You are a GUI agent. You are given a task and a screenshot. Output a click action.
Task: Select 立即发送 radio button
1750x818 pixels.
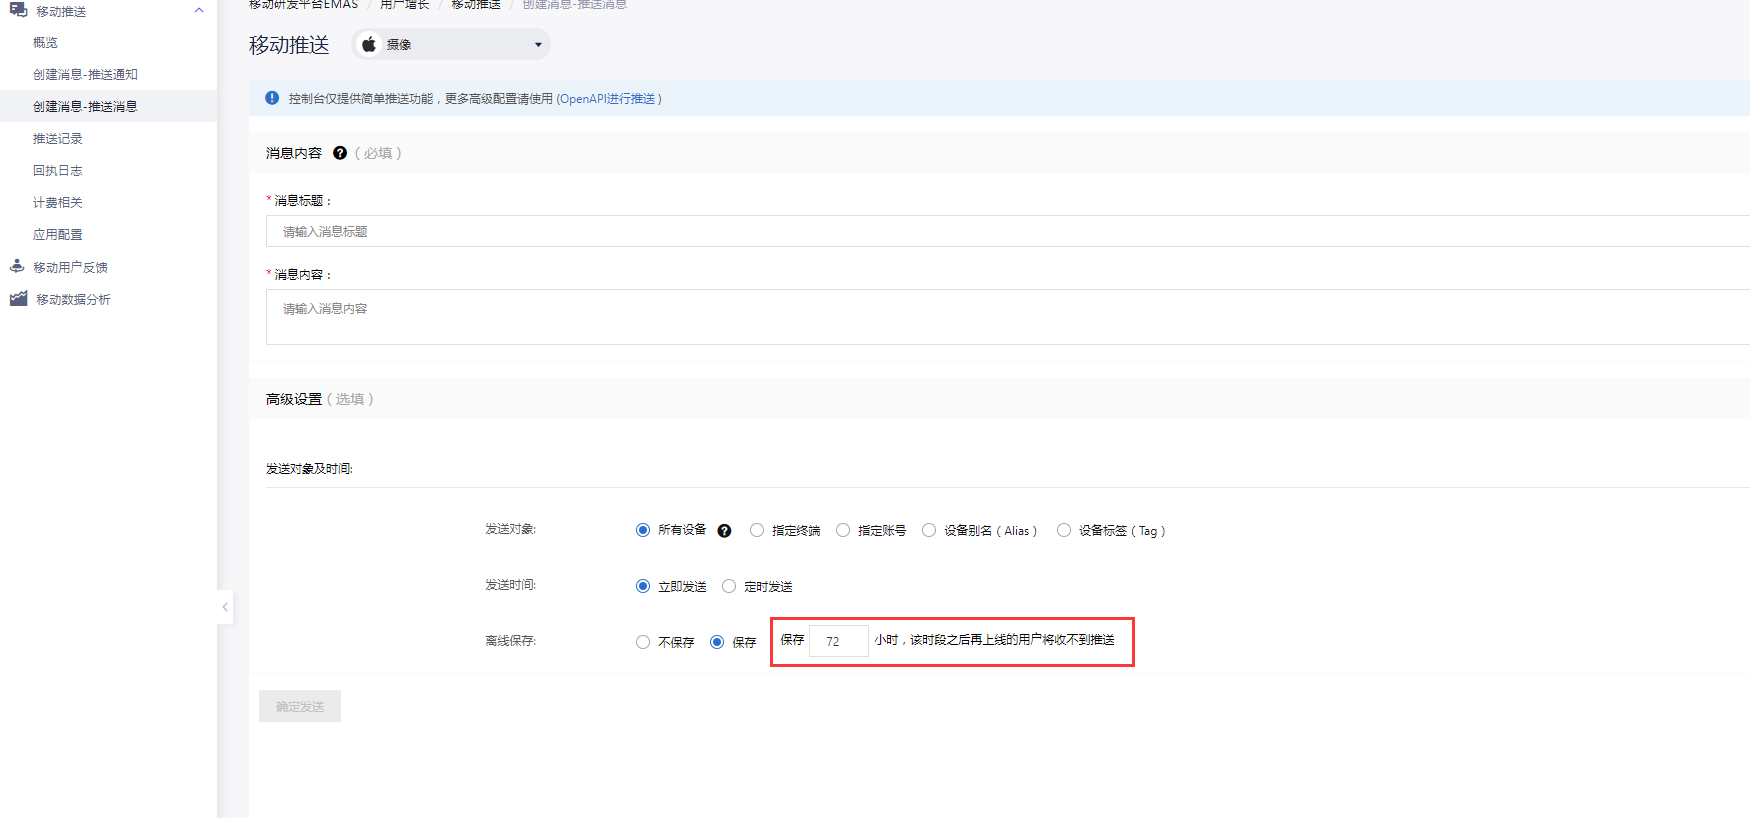(x=643, y=586)
